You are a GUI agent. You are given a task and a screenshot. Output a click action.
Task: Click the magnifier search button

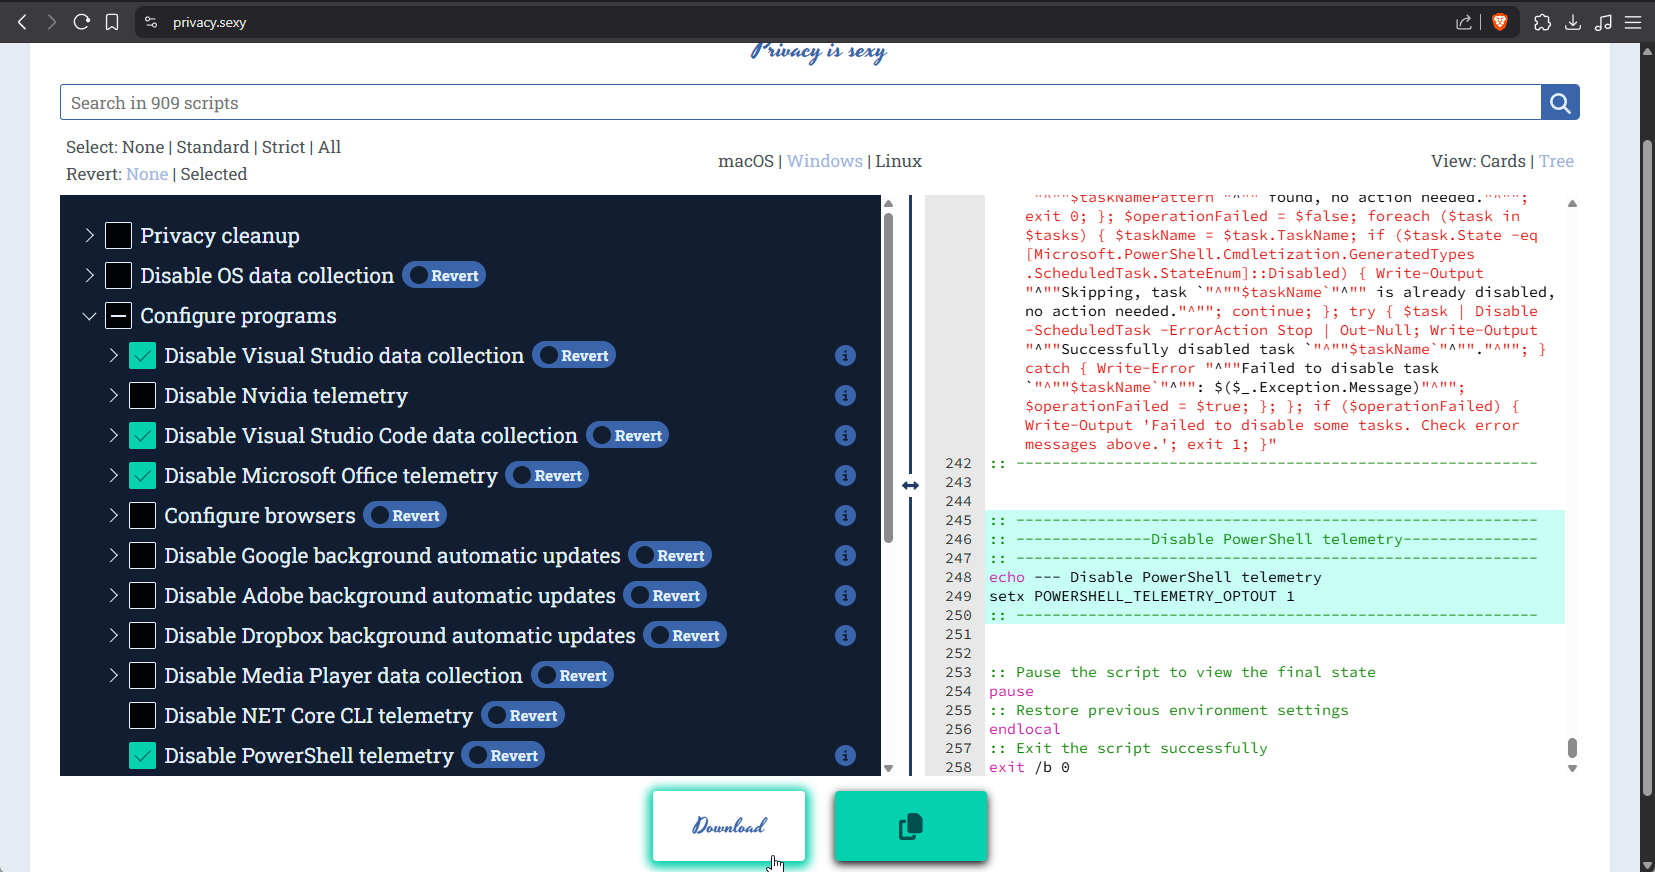click(1560, 102)
